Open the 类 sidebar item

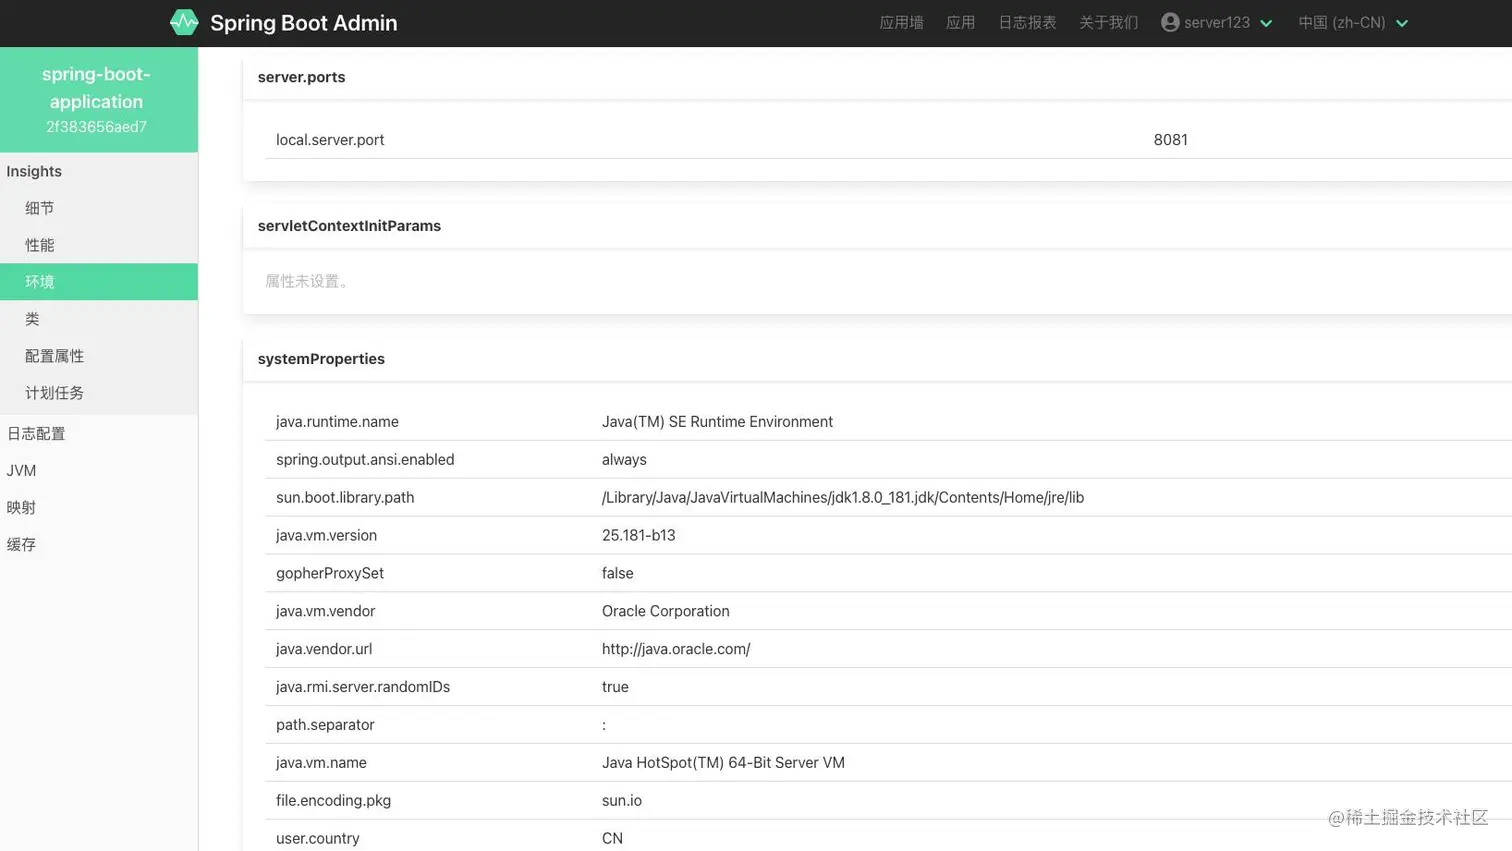[x=99, y=319]
